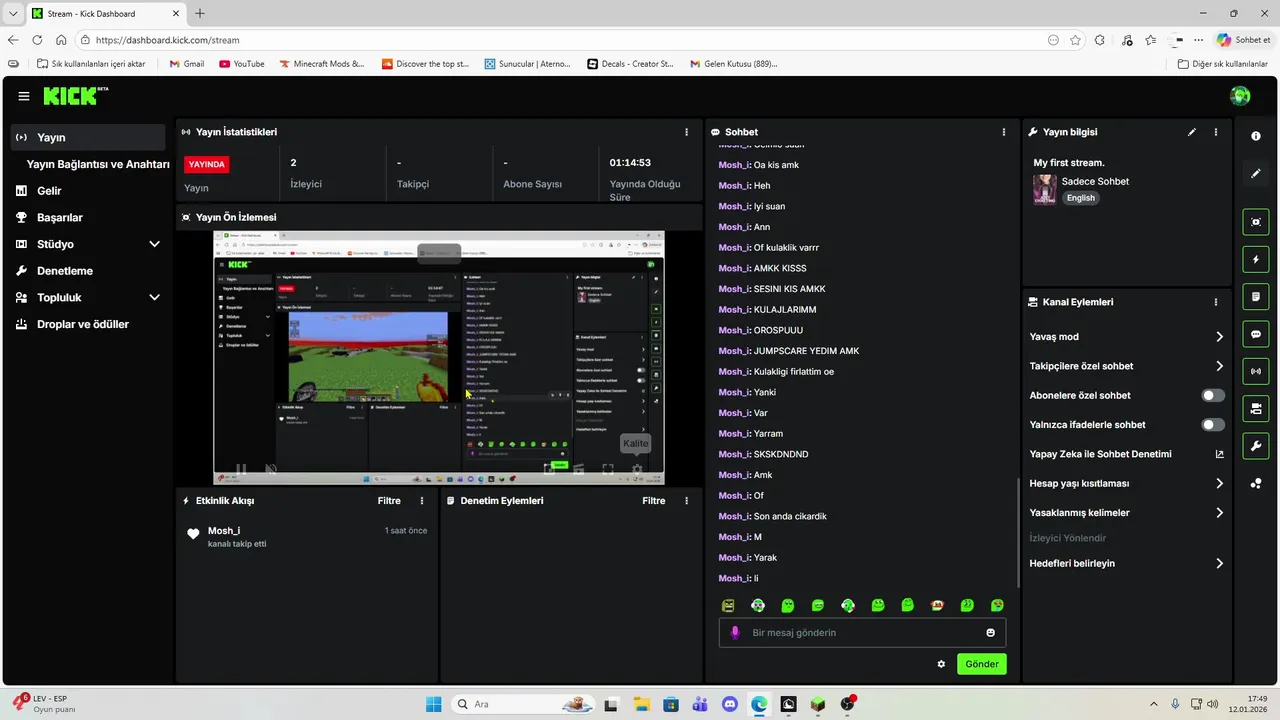This screenshot has height=720, width=1280.
Task: Open the hamburger menu beside Kick logo
Action: tap(24, 96)
